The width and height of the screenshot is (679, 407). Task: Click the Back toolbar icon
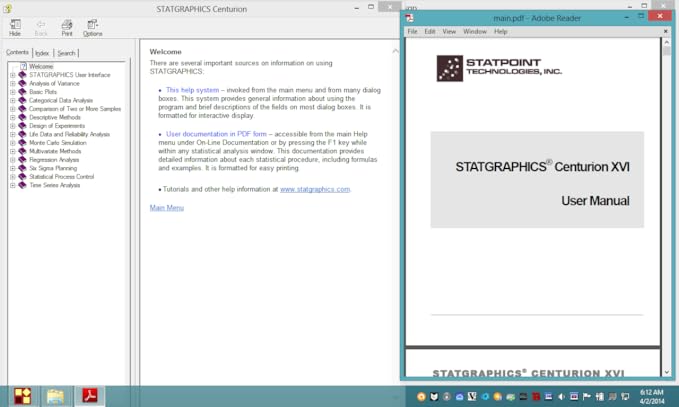[x=41, y=27]
